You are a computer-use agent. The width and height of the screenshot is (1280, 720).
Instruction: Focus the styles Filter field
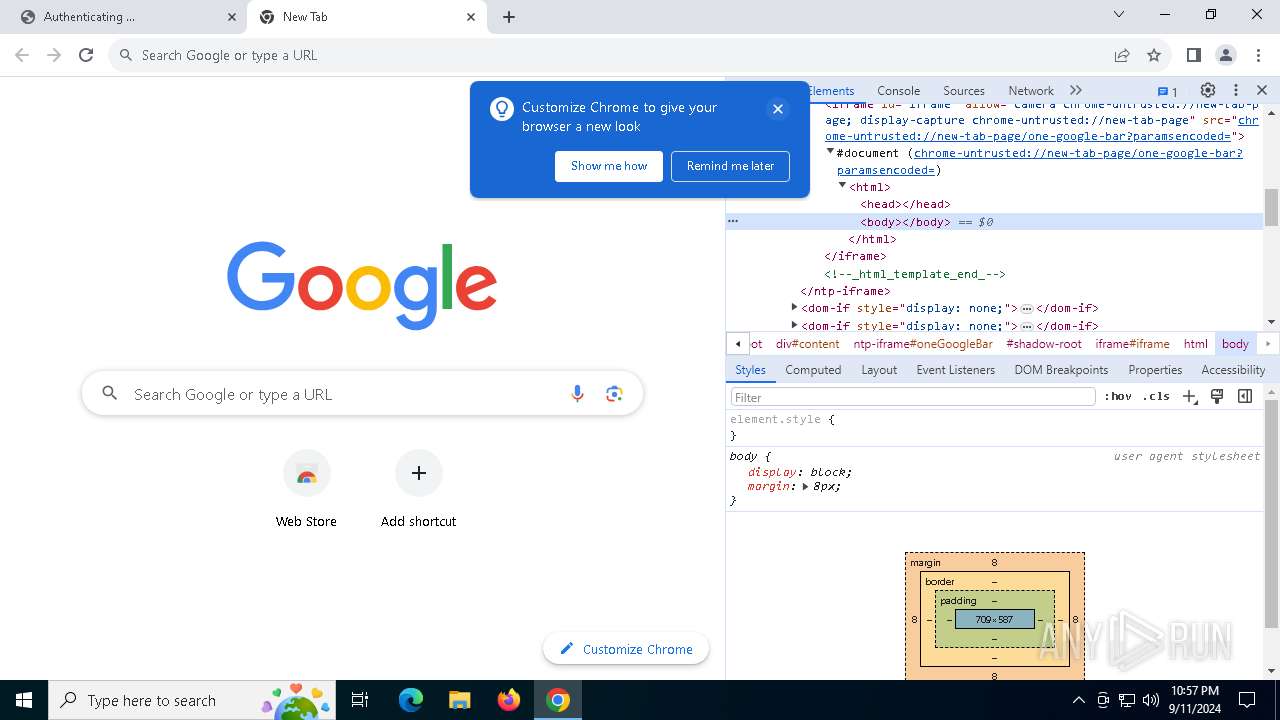pyautogui.click(x=912, y=397)
